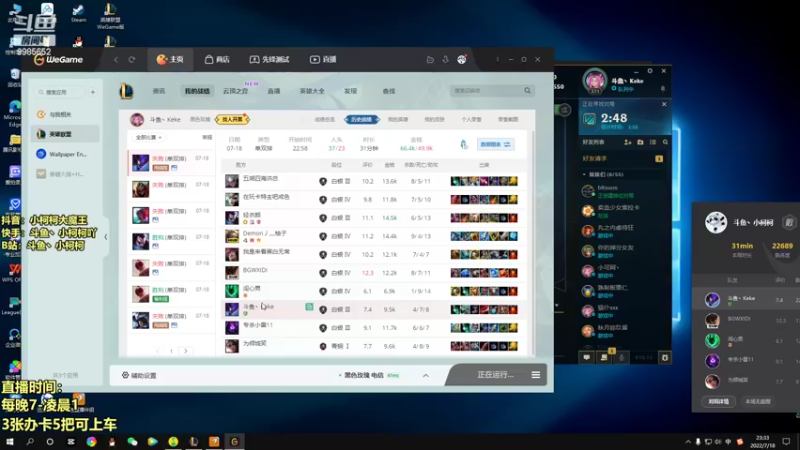Viewport: 800px width, 450px height.
Task: Add an app with the plus icon in sidebar
Action: [93, 92]
